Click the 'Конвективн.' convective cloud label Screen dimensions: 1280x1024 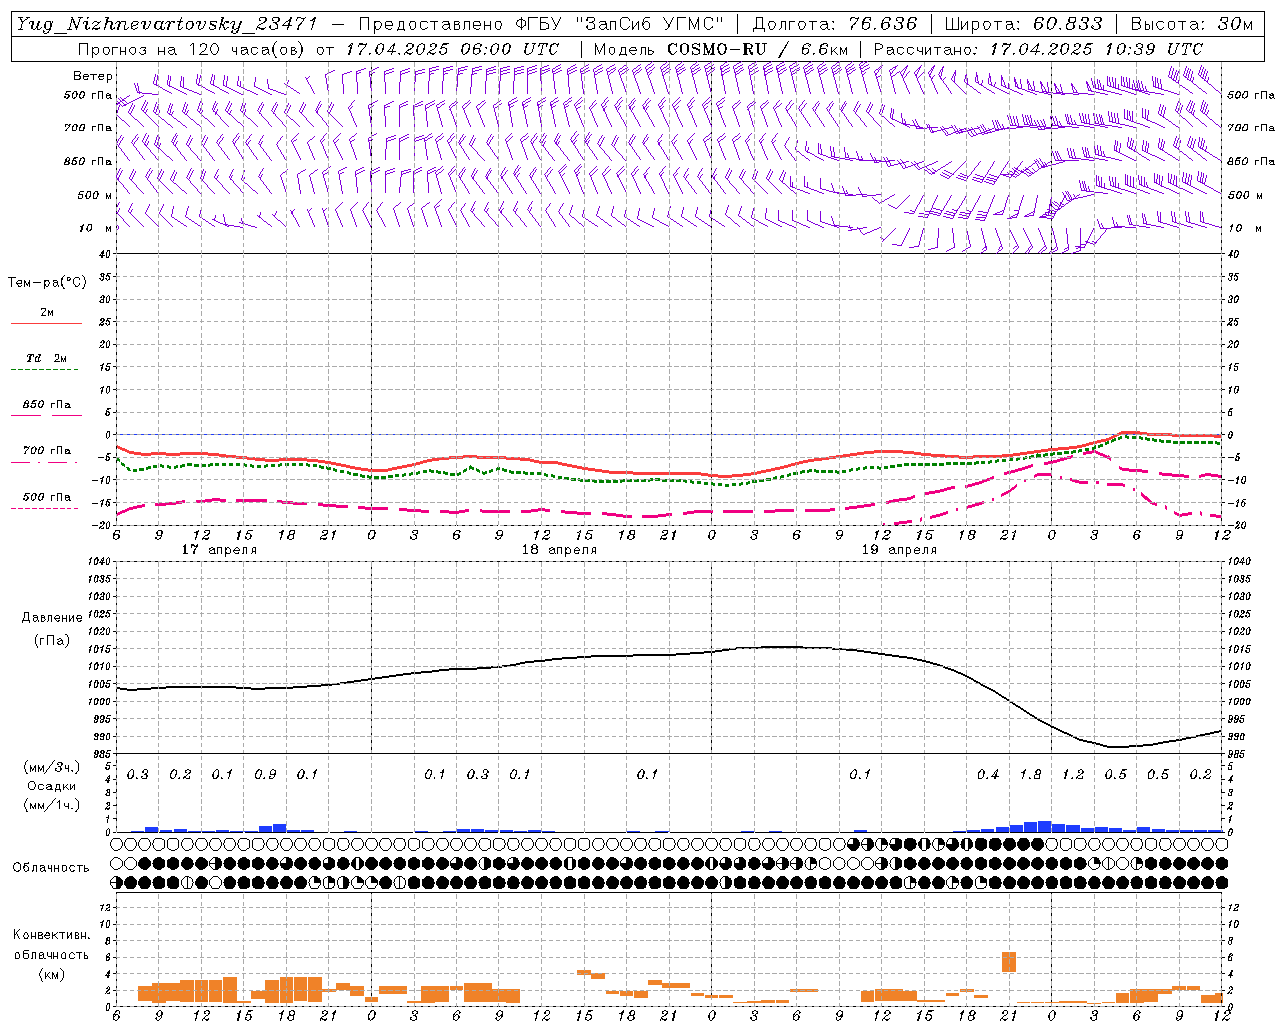coord(51,935)
